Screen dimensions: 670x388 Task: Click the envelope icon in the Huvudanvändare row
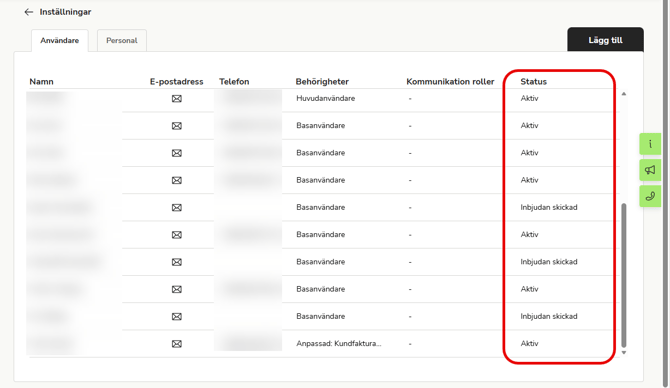tap(176, 99)
